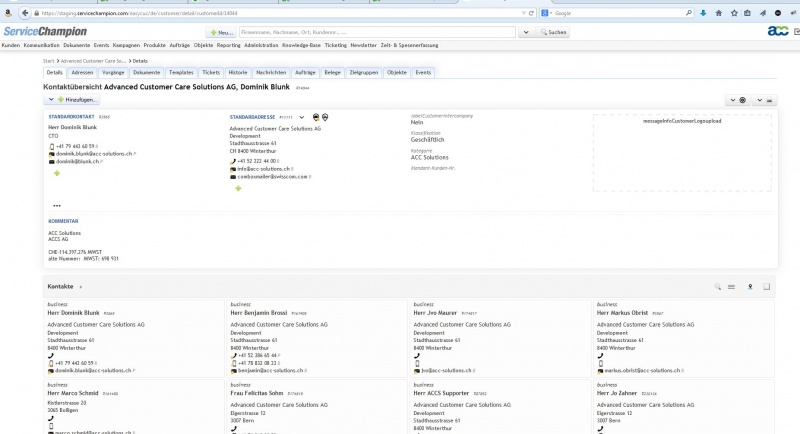Open Herr ACCS Supporter contact
Viewport: 800px width, 434px height.
[x=441, y=394]
